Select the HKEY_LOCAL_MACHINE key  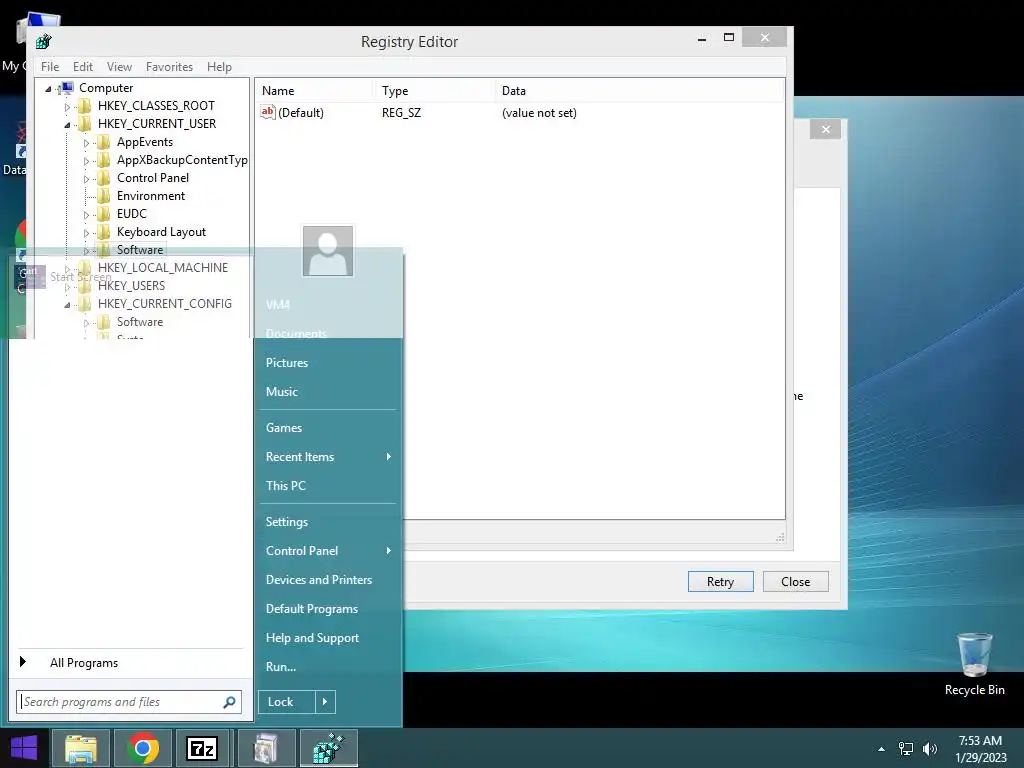163,268
